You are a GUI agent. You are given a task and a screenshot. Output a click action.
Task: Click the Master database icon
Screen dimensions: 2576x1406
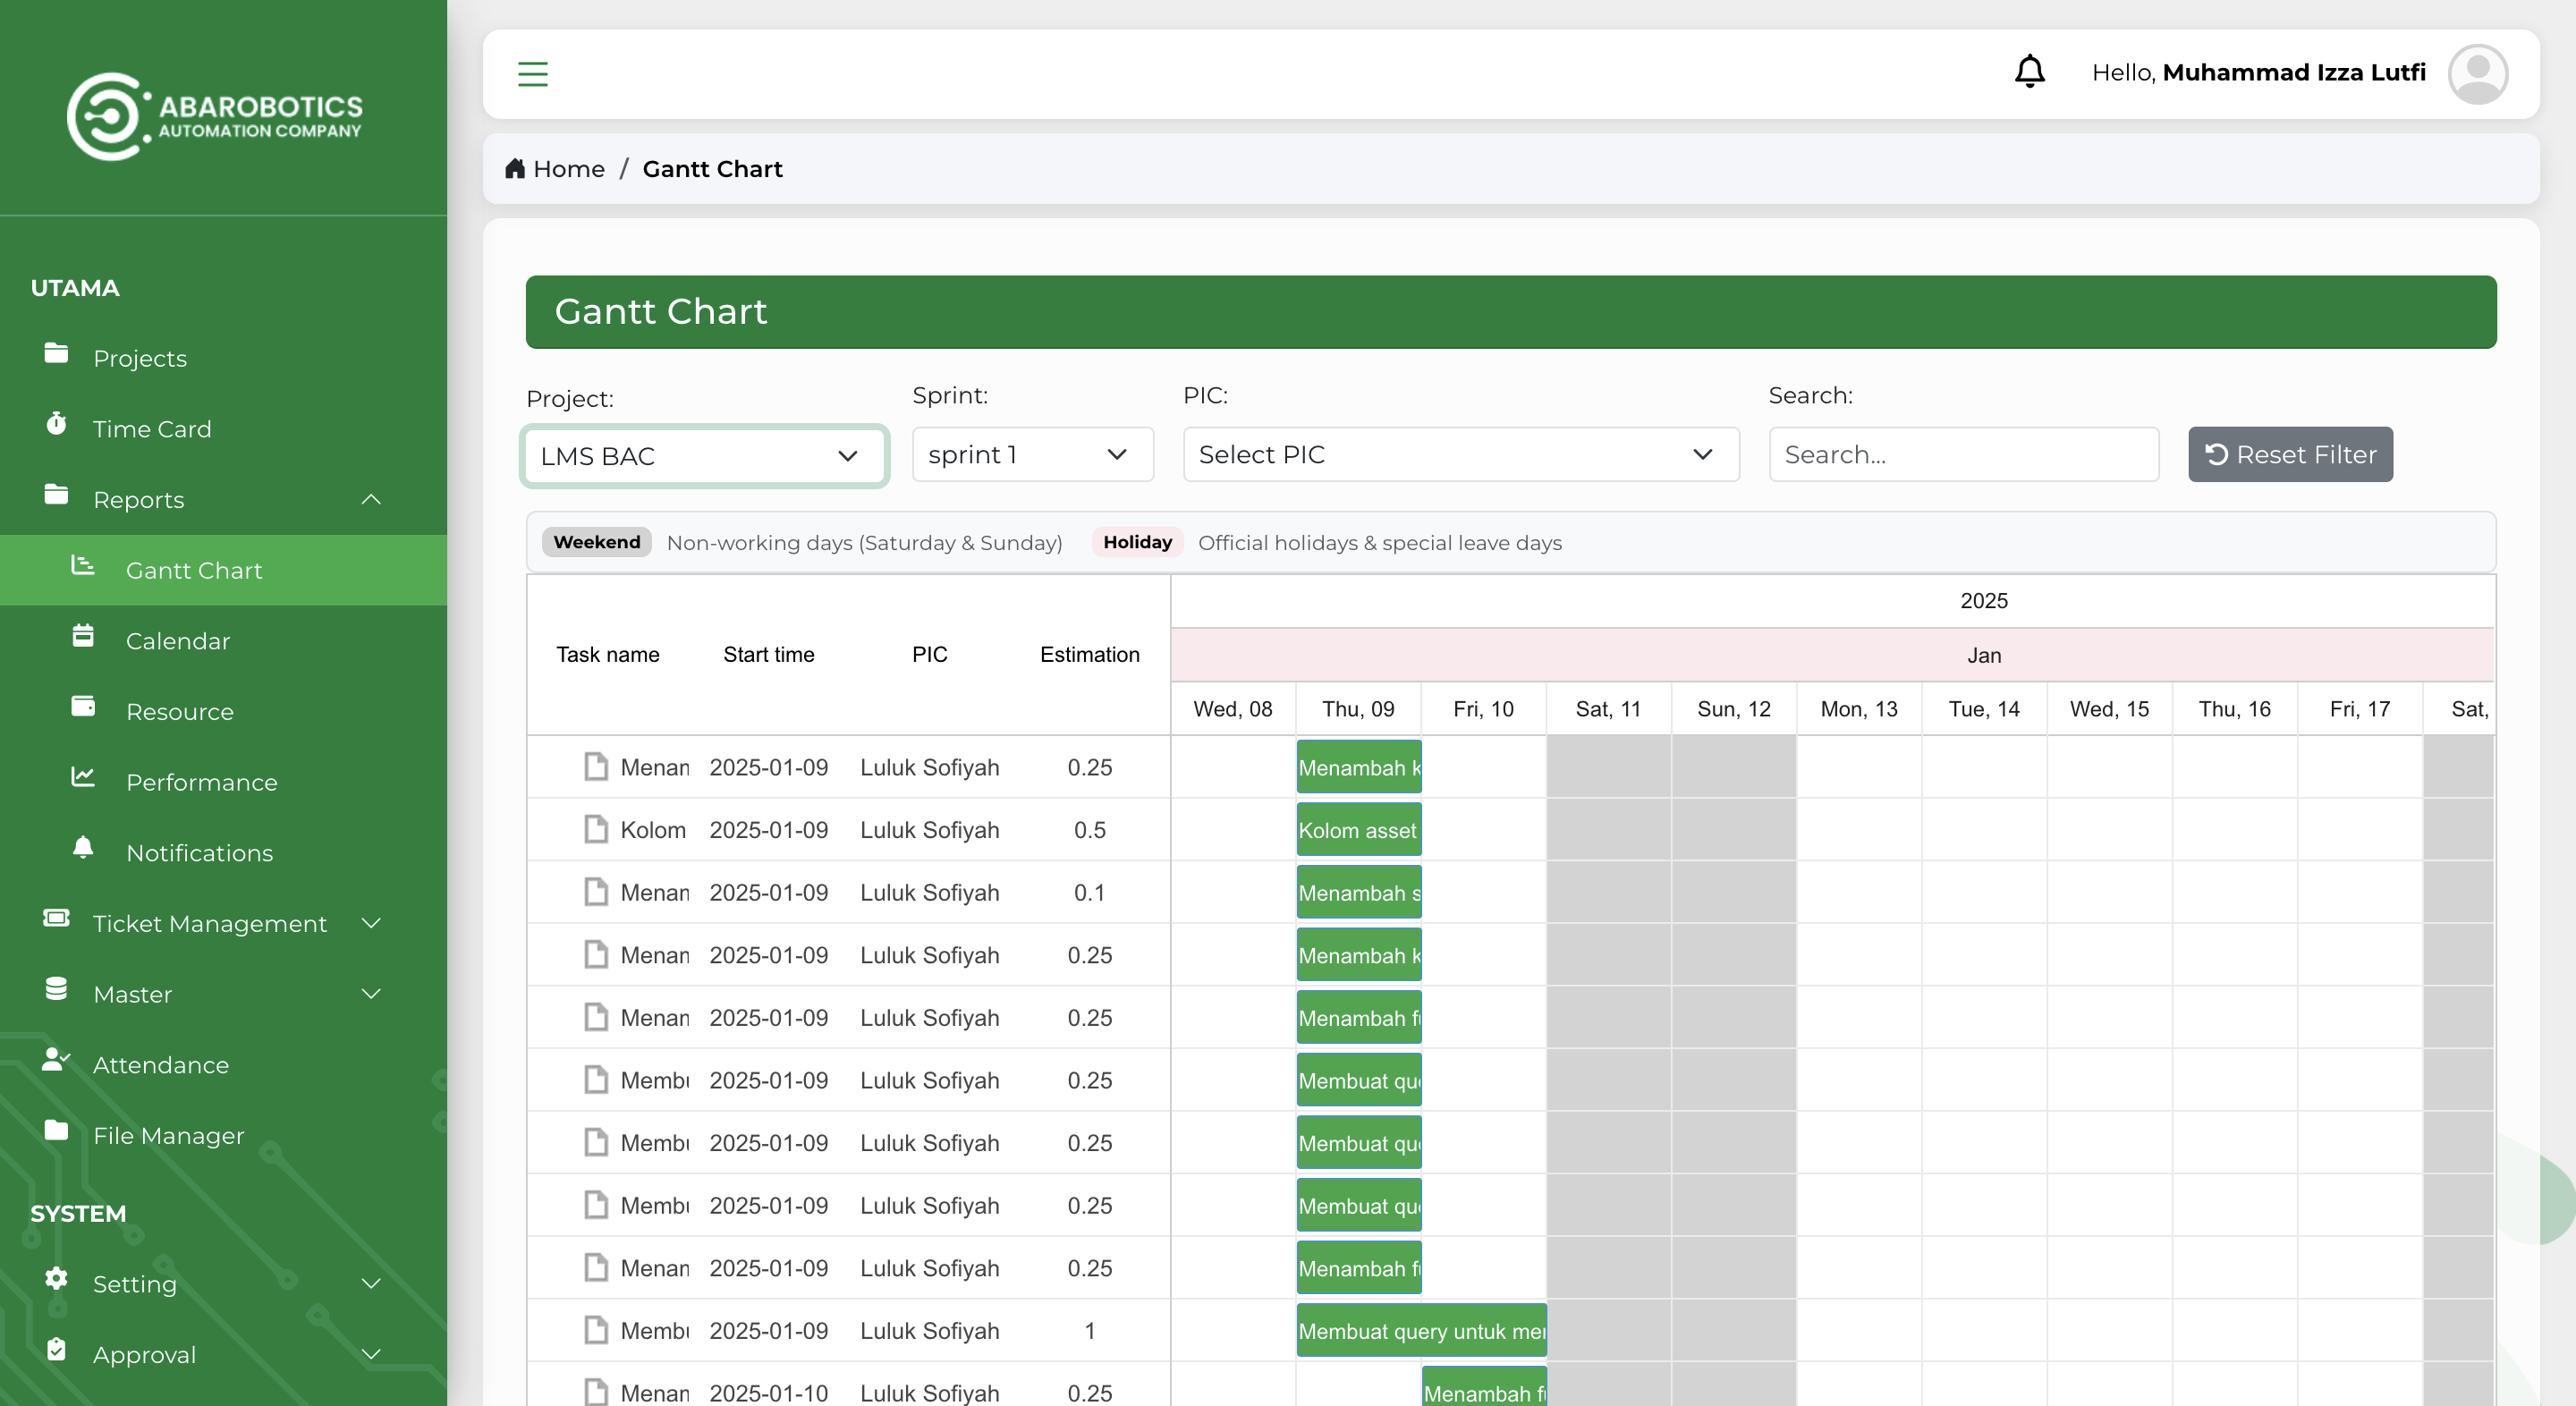[x=56, y=989]
